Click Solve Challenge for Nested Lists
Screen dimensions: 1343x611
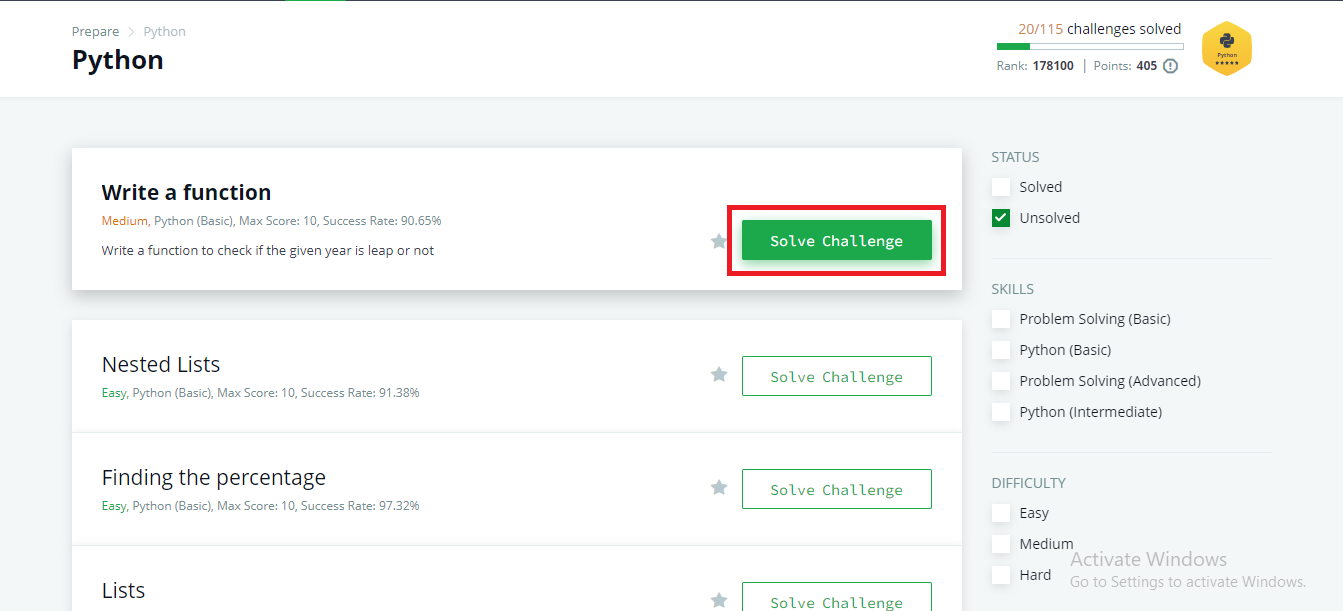click(836, 377)
